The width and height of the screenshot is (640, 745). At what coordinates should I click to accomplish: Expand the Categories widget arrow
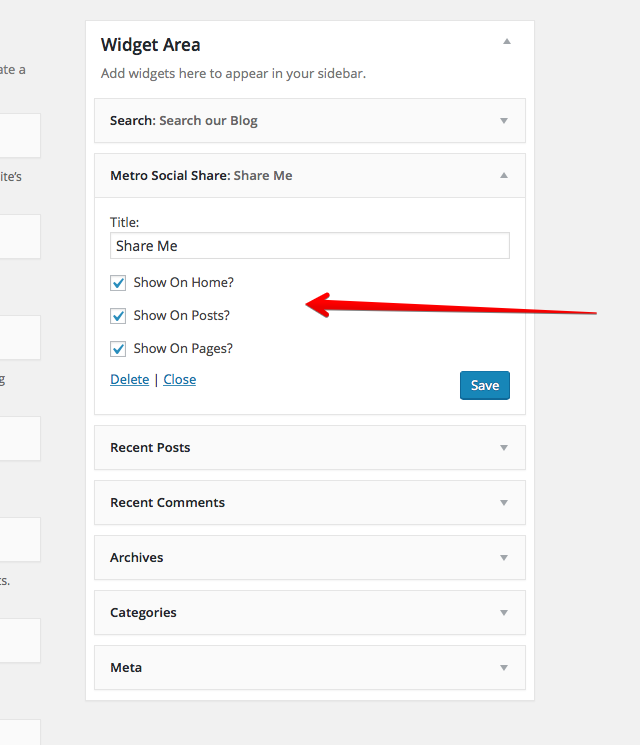[x=504, y=612]
